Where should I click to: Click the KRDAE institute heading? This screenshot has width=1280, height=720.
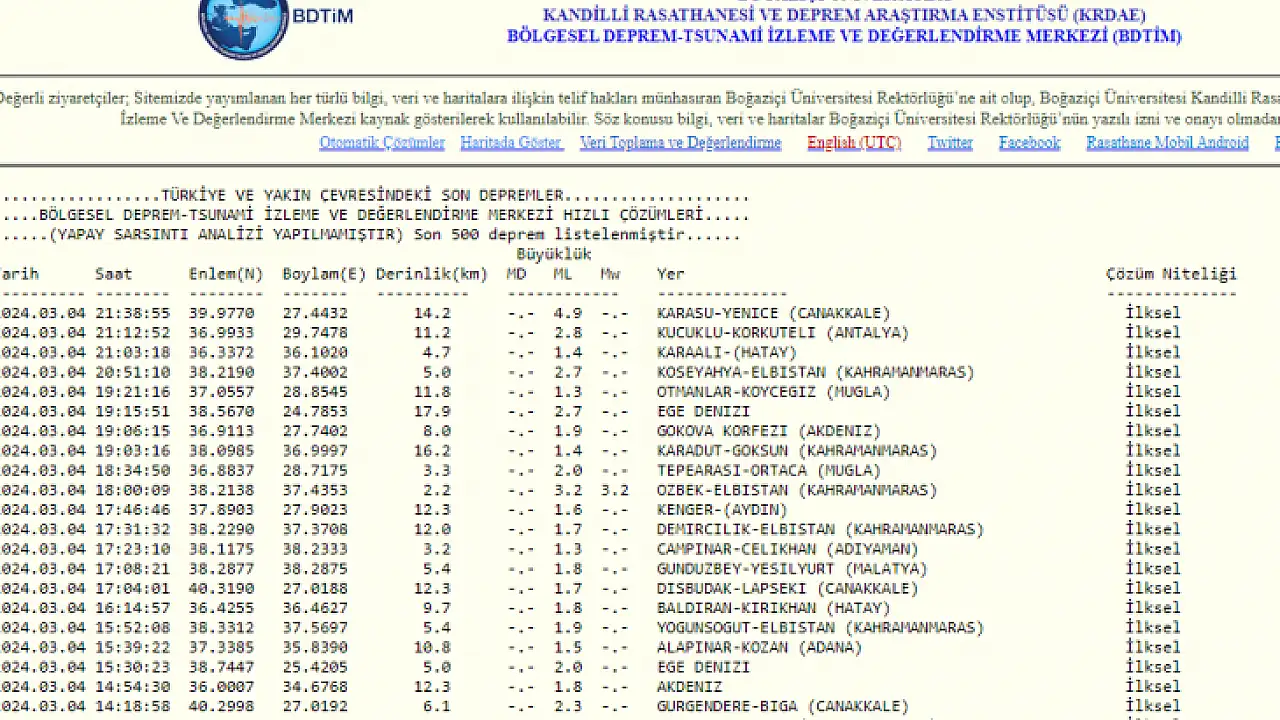pyautogui.click(x=844, y=16)
